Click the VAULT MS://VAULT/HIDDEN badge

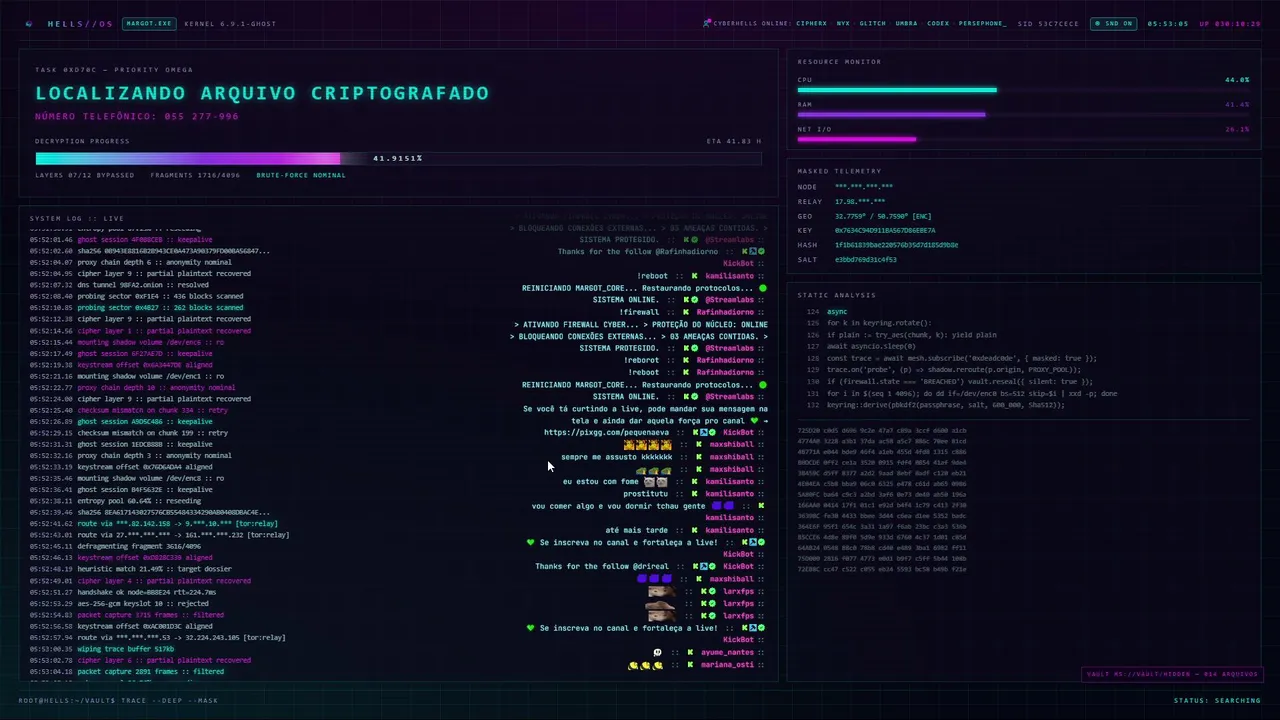[x=1172, y=674]
